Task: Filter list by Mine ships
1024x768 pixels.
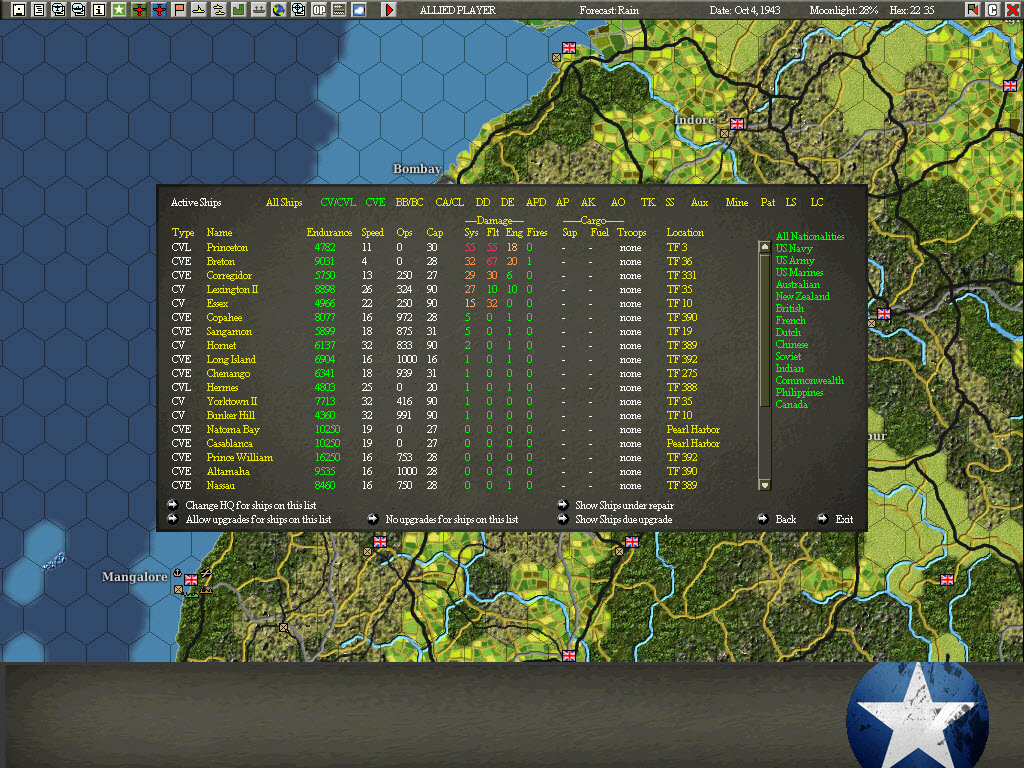Action: [x=737, y=202]
